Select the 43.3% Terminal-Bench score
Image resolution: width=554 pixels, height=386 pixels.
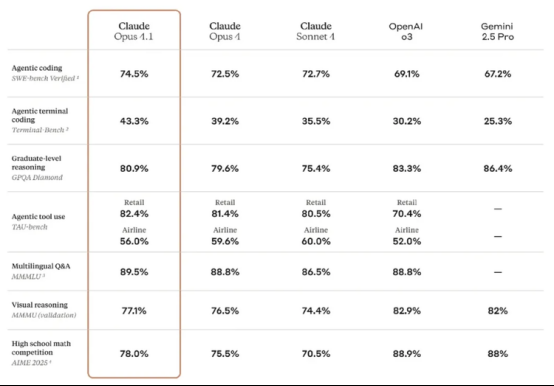[x=134, y=121]
